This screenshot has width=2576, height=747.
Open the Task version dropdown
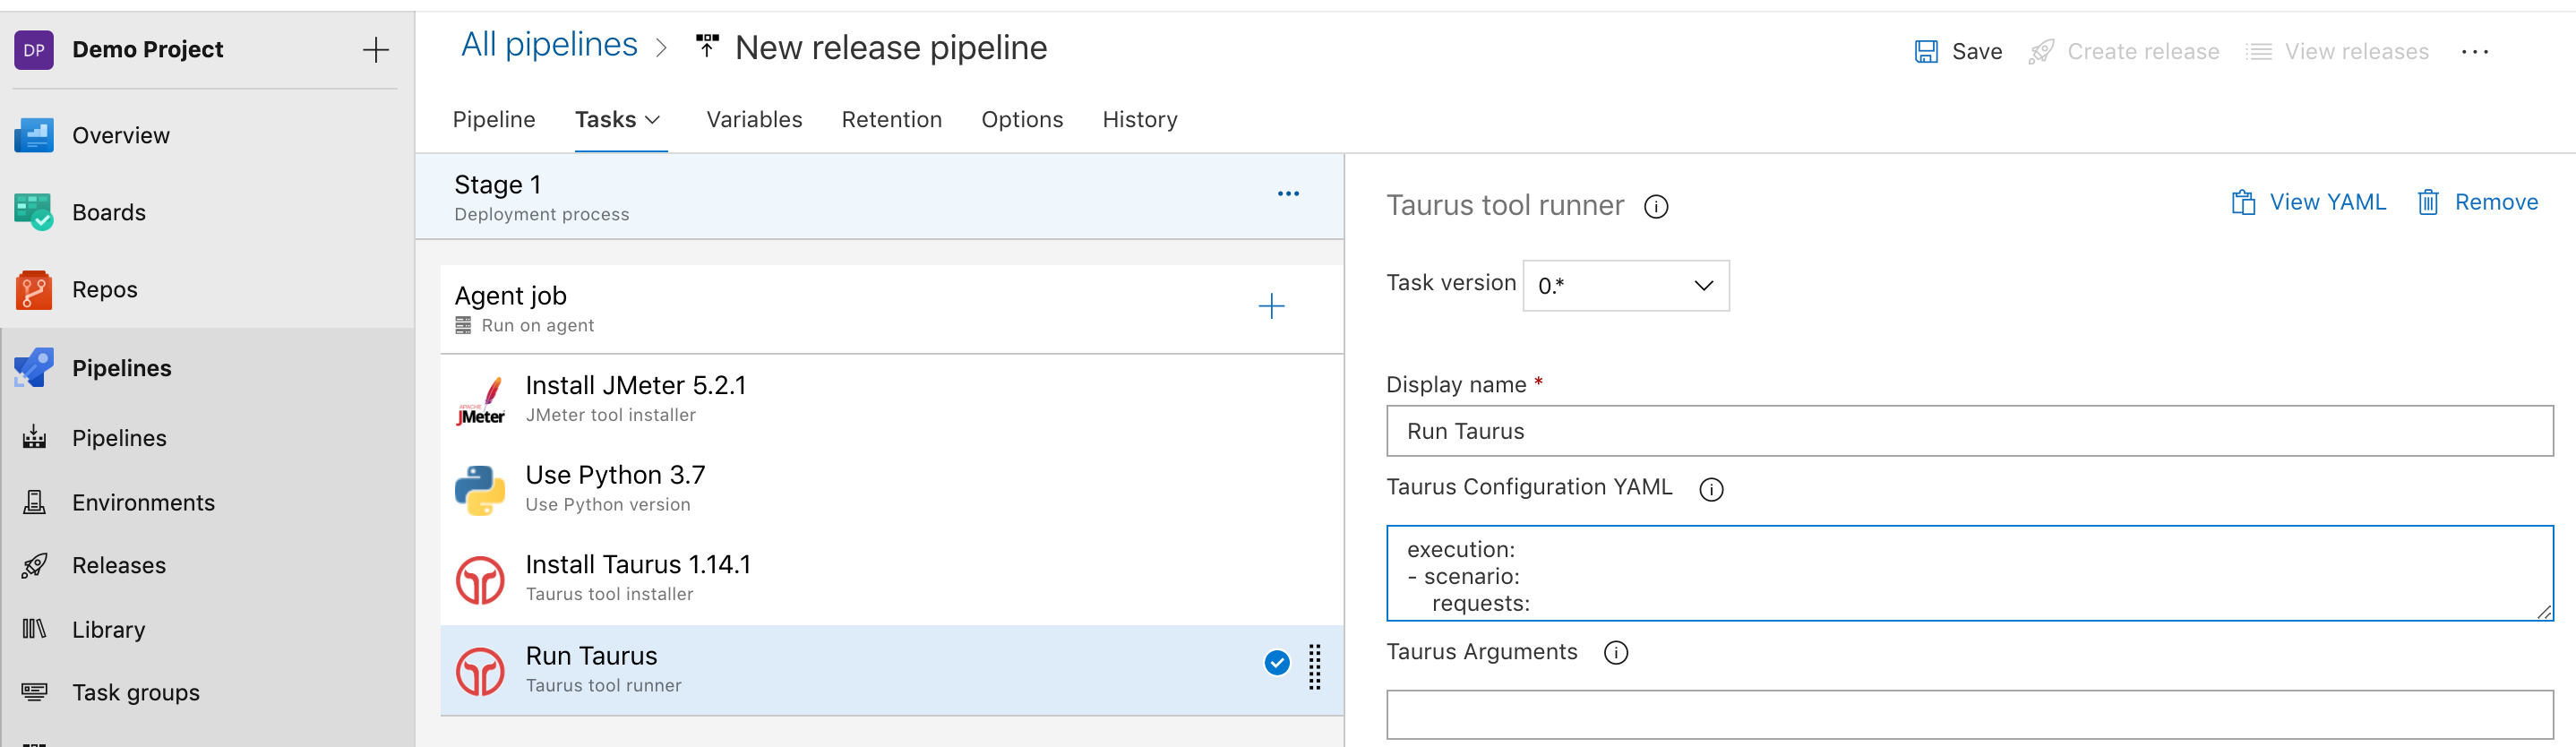pos(1626,286)
